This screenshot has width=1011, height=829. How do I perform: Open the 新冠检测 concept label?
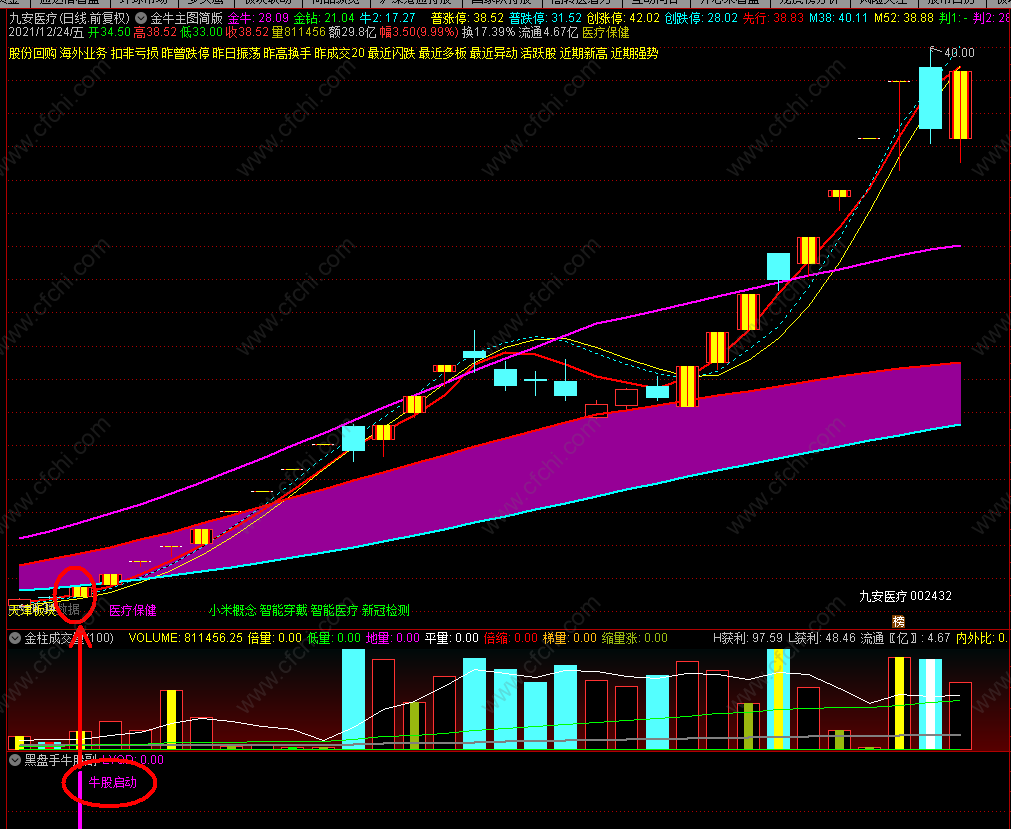(x=386, y=610)
